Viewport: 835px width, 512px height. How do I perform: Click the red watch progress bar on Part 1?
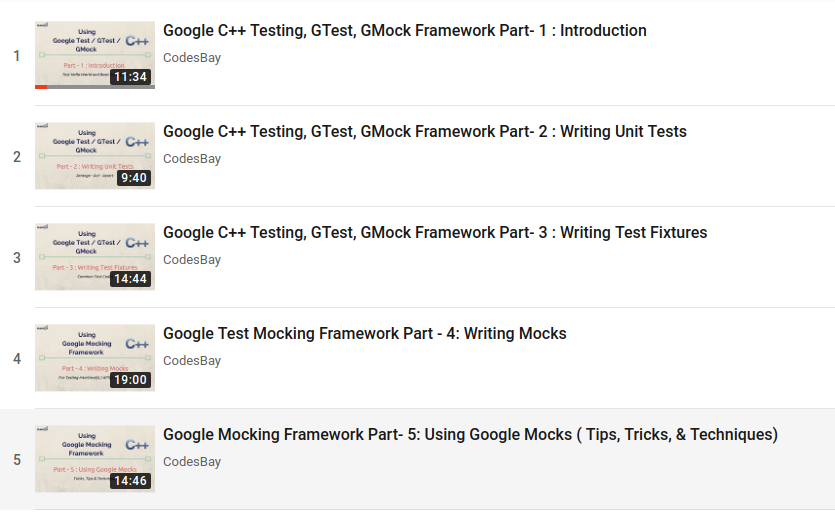point(41,87)
